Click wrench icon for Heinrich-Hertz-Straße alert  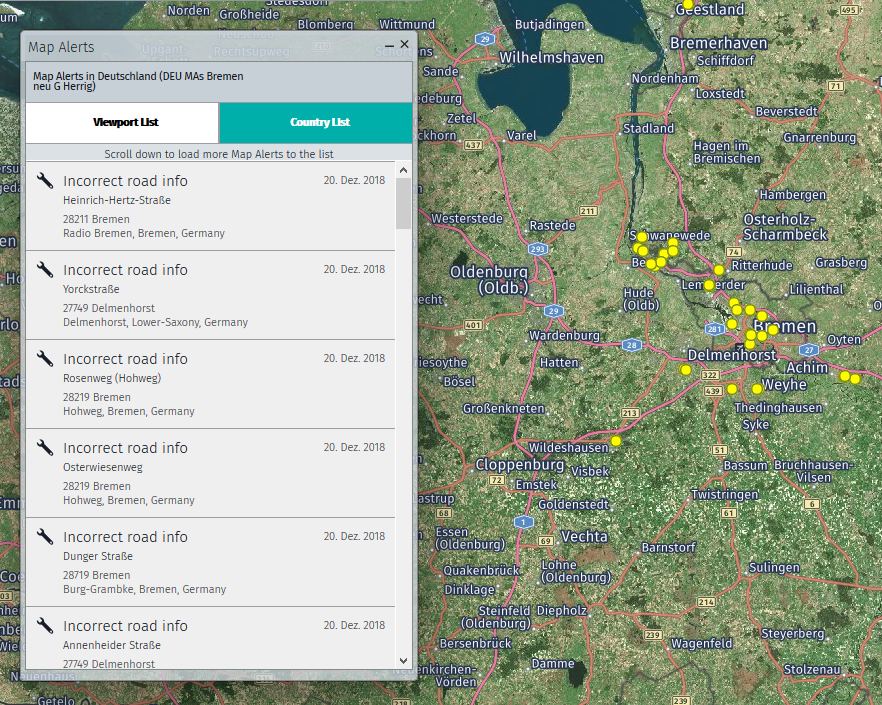pos(45,181)
